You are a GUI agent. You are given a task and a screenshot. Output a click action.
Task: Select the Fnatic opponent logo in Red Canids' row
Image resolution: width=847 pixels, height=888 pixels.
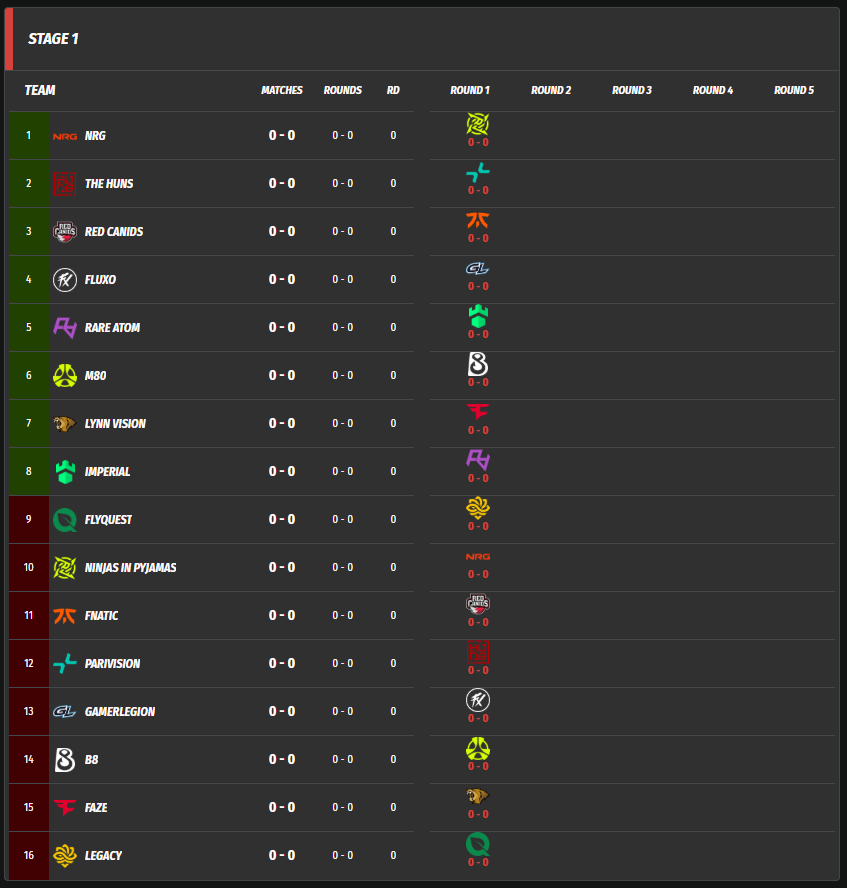(478, 220)
